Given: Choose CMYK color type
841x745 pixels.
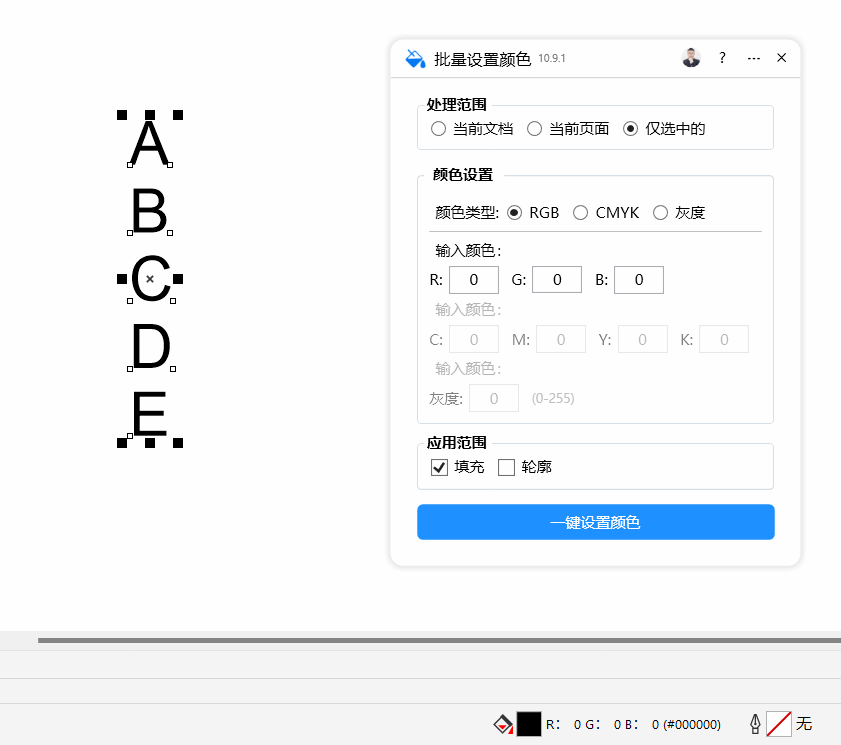Looking at the screenshot, I should click(x=580, y=212).
